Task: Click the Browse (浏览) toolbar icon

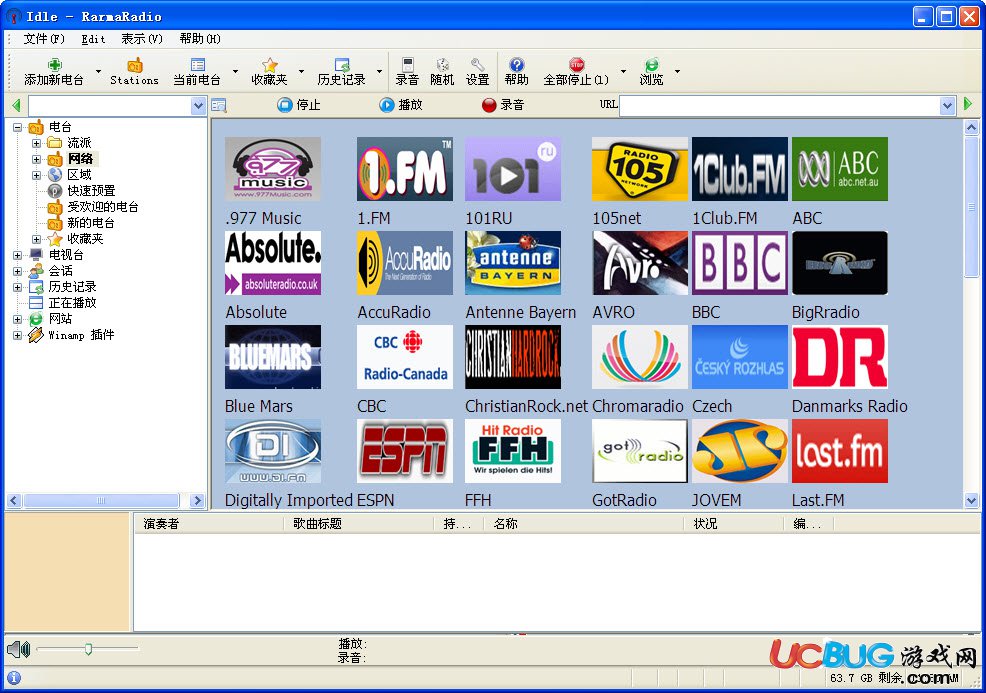Action: tap(651, 65)
